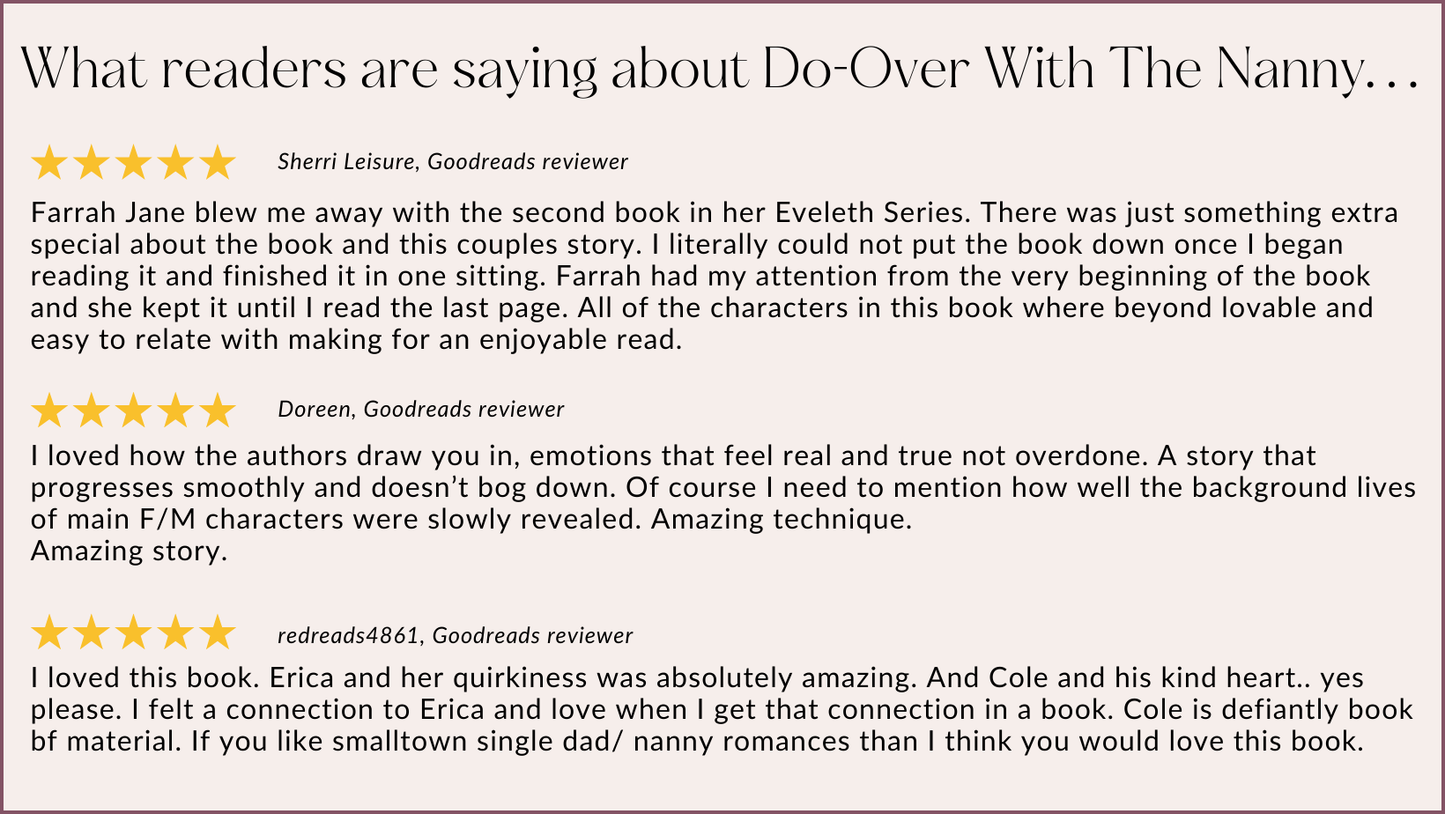Click the fifth star of Sherri Leisure's rating
Viewport: 1445px width, 814px height.
pyautogui.click(x=216, y=162)
